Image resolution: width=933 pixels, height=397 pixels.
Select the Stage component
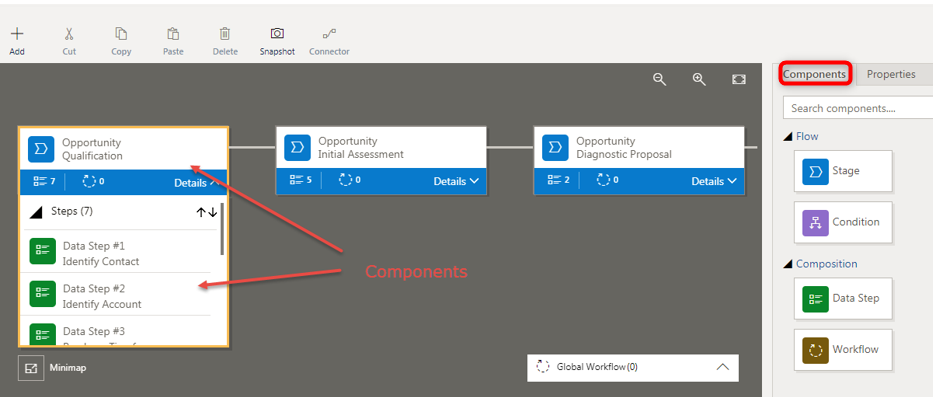pyautogui.click(x=843, y=171)
